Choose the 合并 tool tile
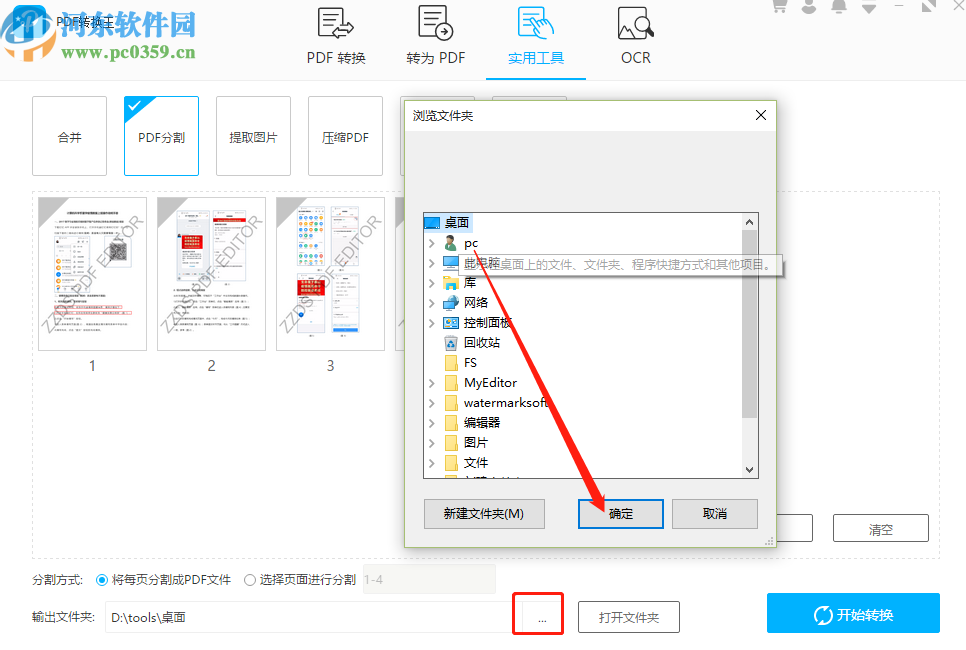Viewport: 966px width, 650px height. 70,136
